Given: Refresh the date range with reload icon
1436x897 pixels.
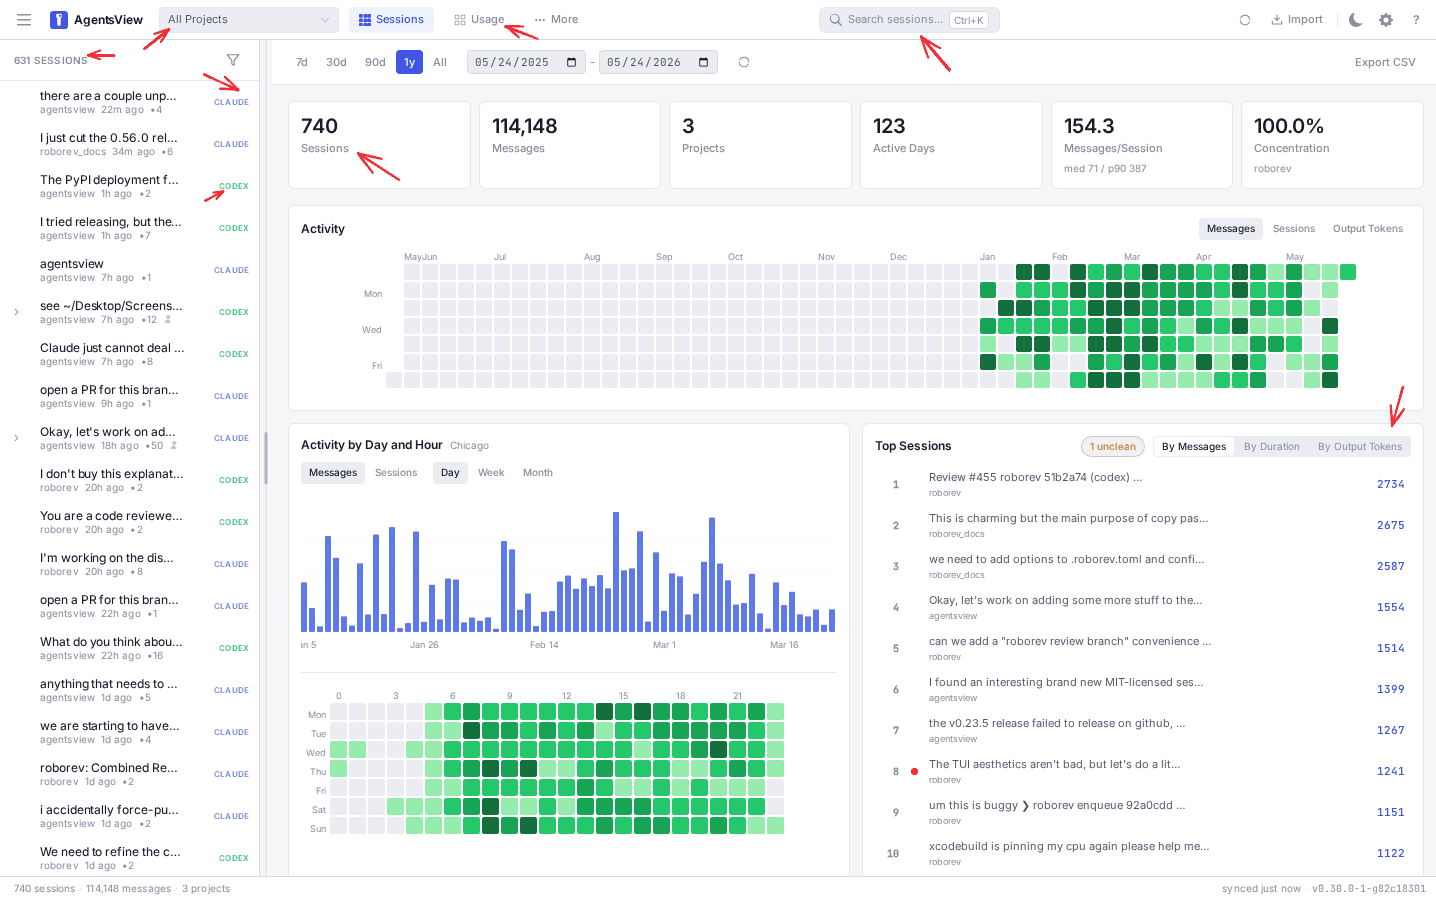Looking at the screenshot, I should point(744,62).
